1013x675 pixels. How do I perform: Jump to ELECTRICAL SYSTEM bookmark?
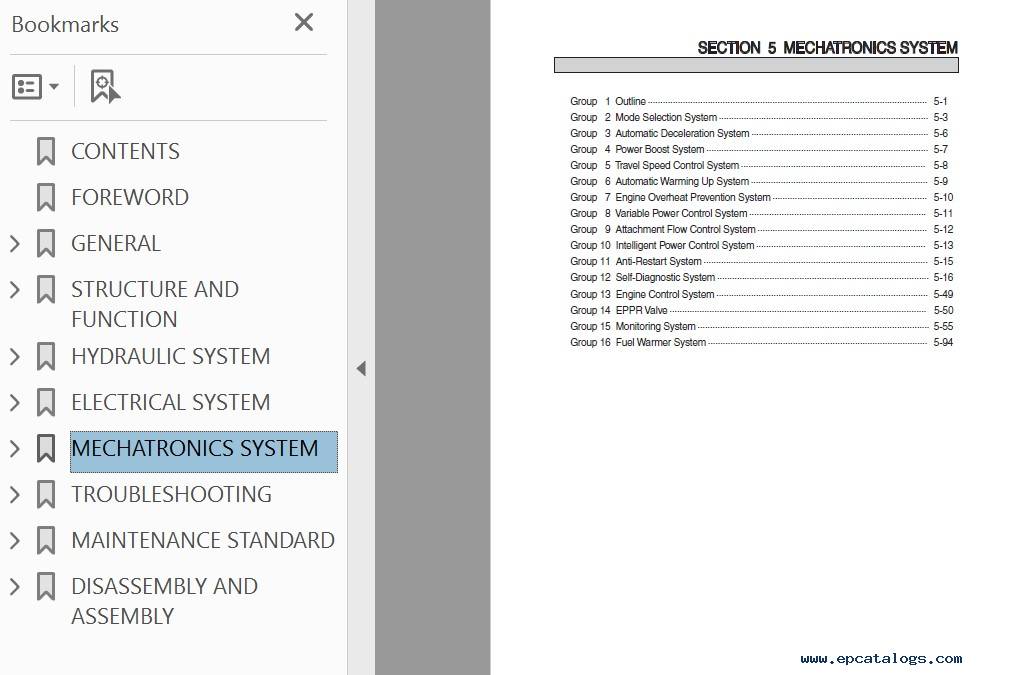tap(171, 402)
